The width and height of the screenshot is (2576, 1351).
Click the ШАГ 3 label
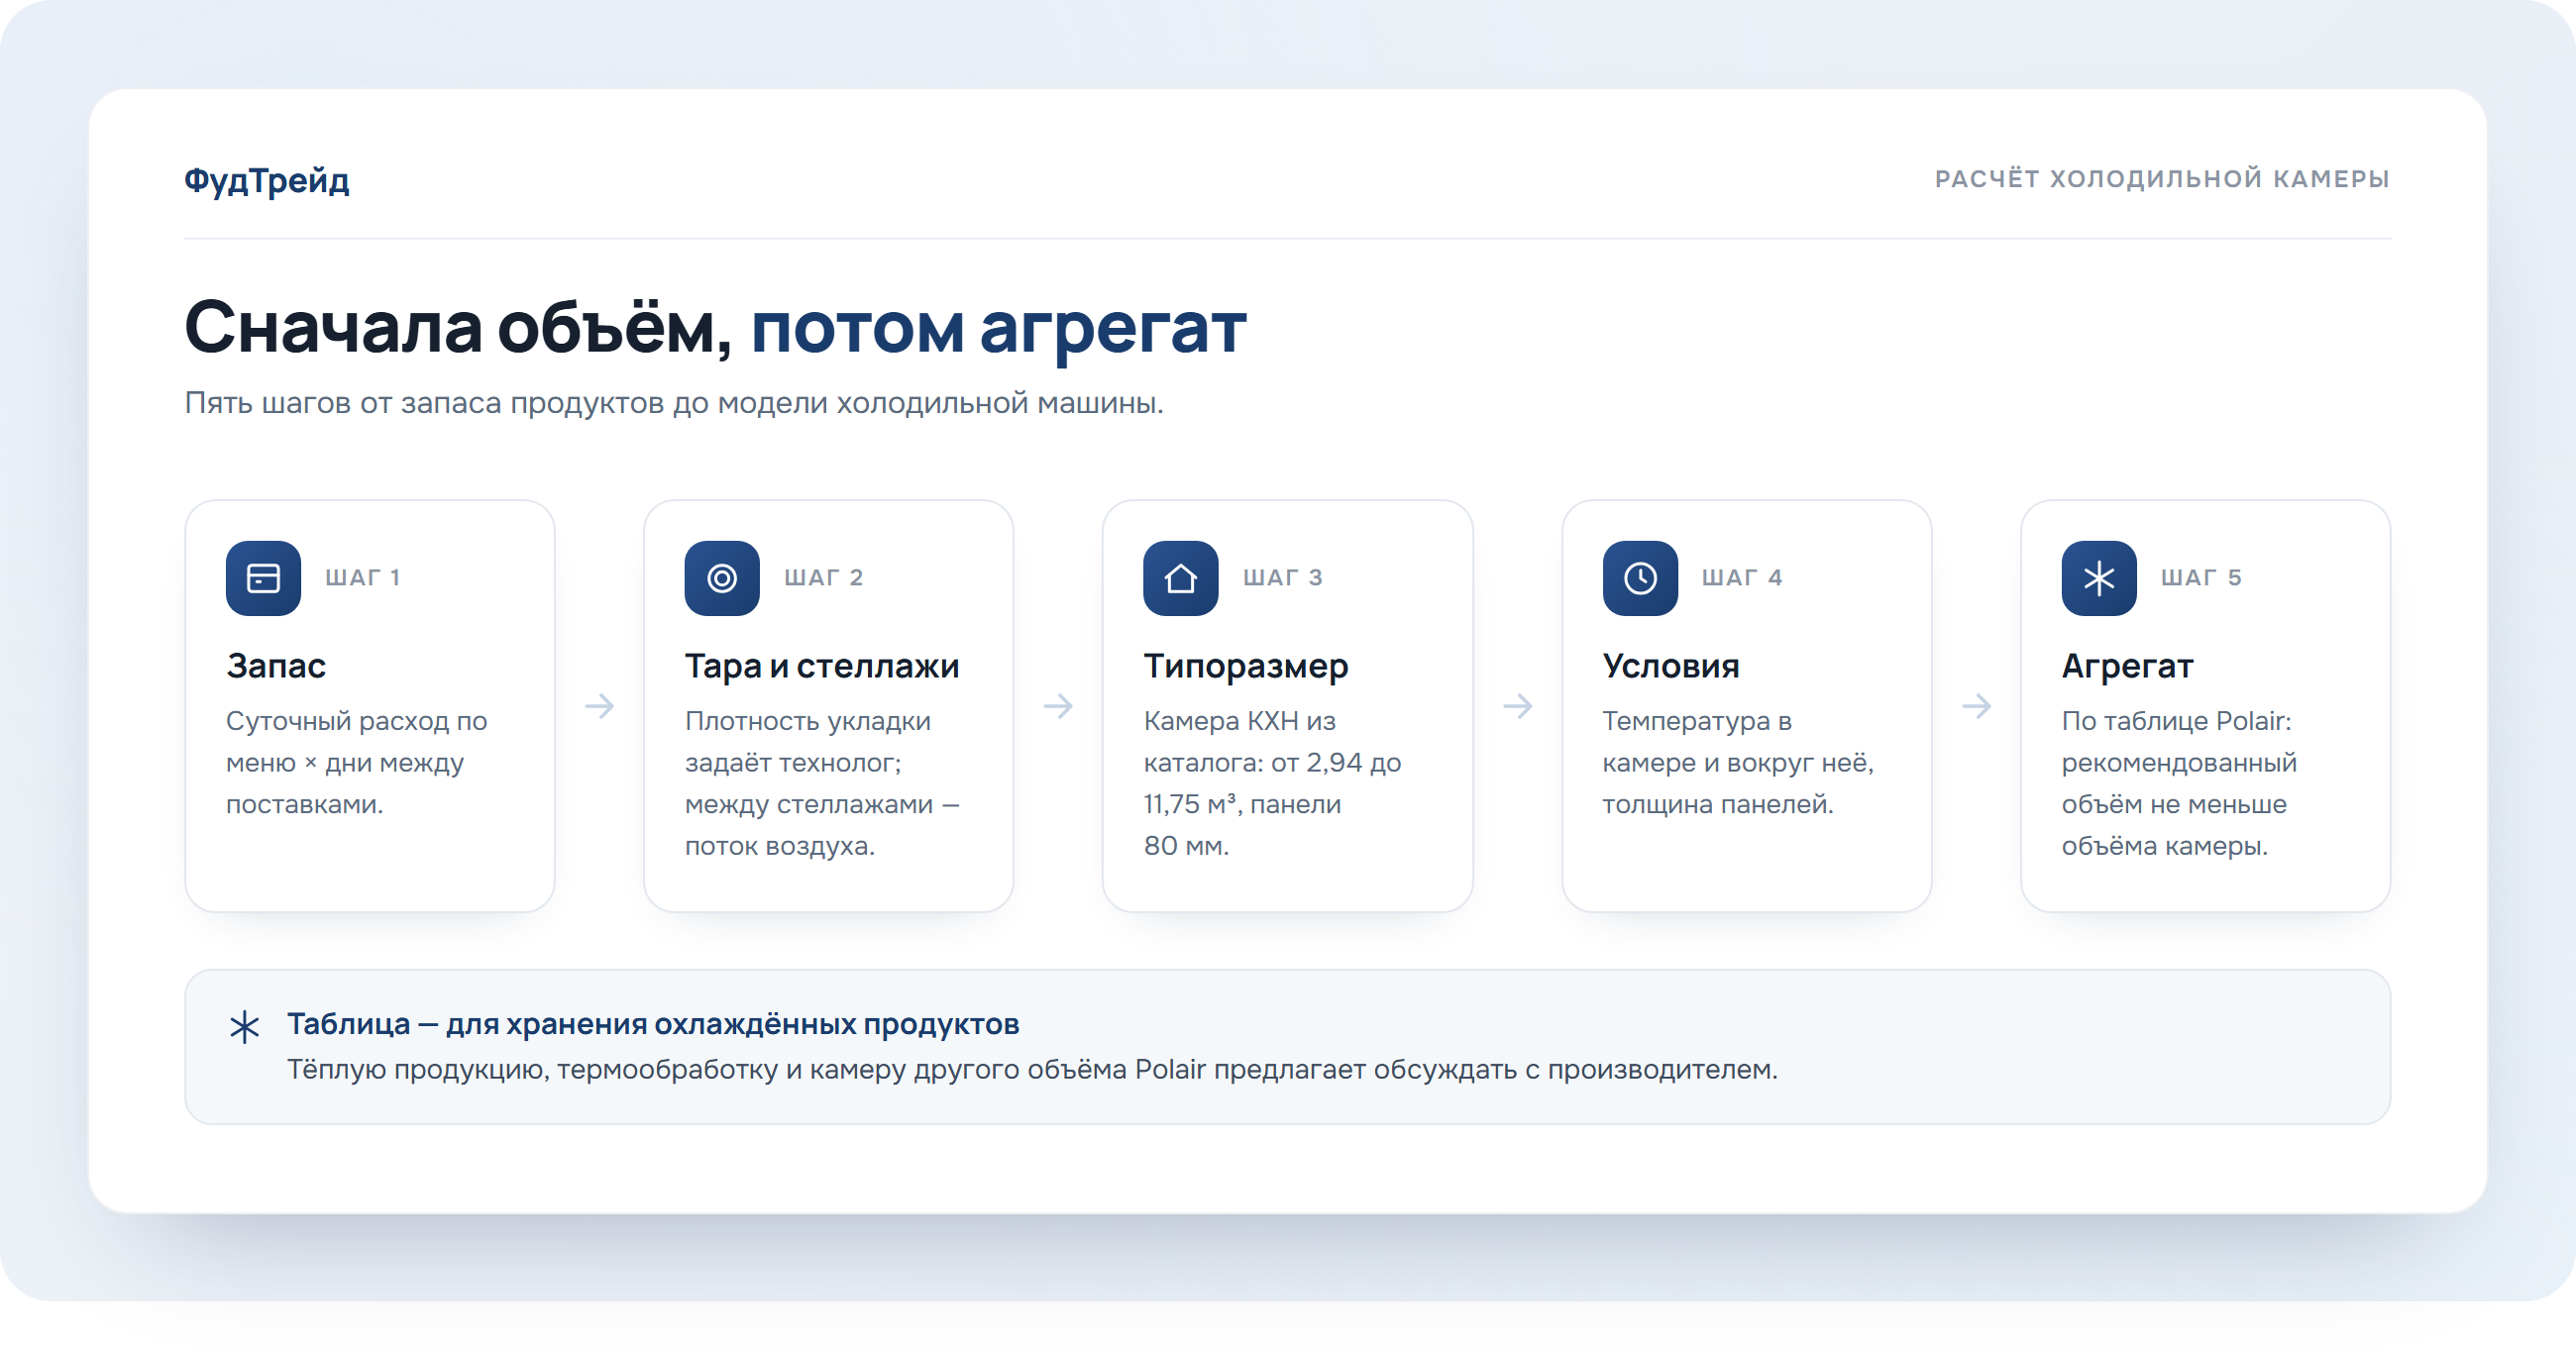1283,578
